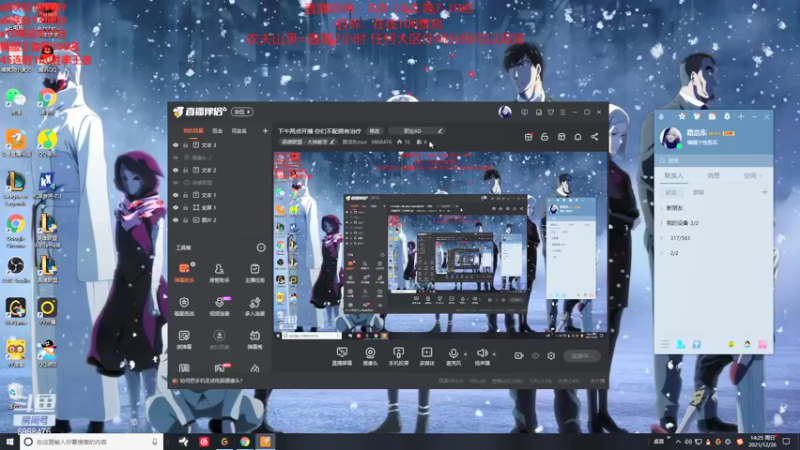The width and height of the screenshot is (800, 450).
Task: Open 空间 dropdown tab in QQ
Action: pyautogui.click(x=753, y=176)
